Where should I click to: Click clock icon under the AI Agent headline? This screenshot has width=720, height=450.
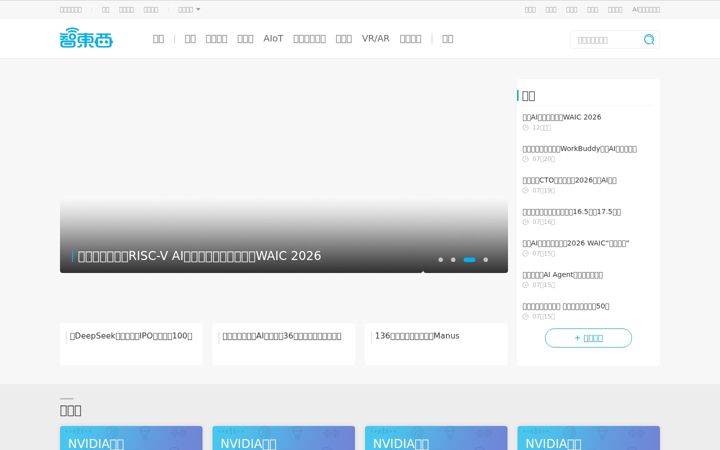(525, 285)
